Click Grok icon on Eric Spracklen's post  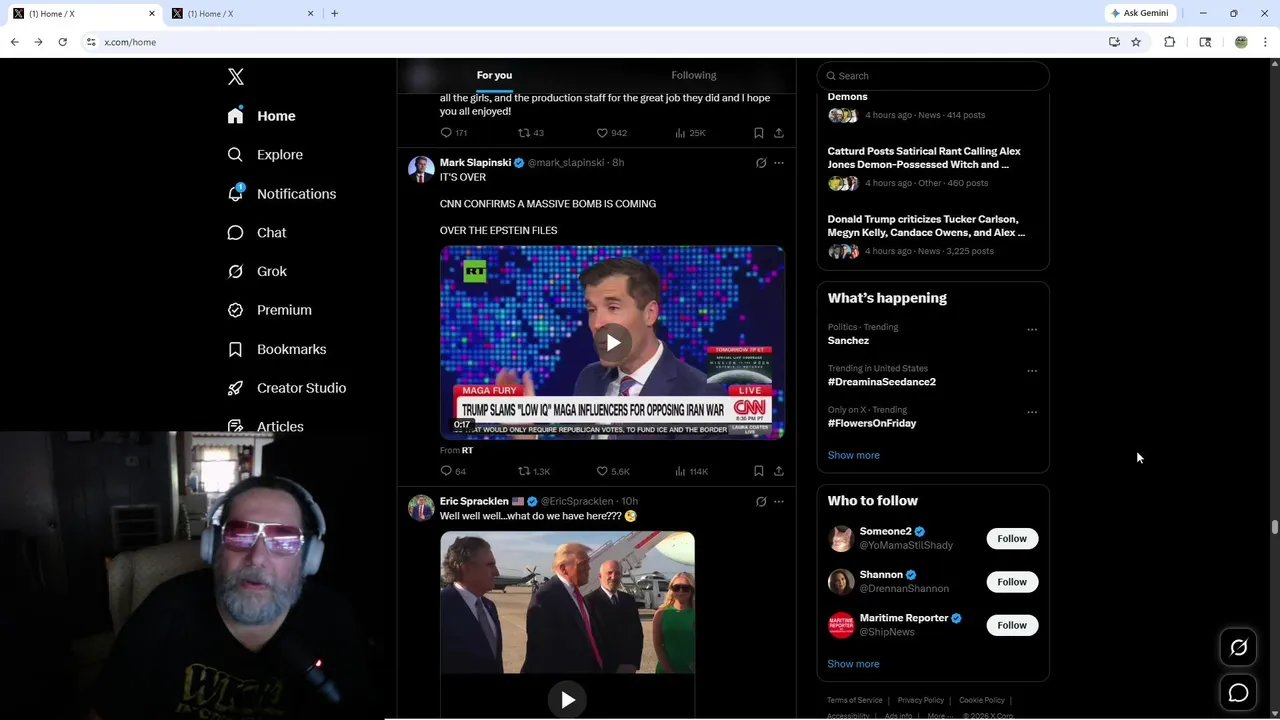761,502
